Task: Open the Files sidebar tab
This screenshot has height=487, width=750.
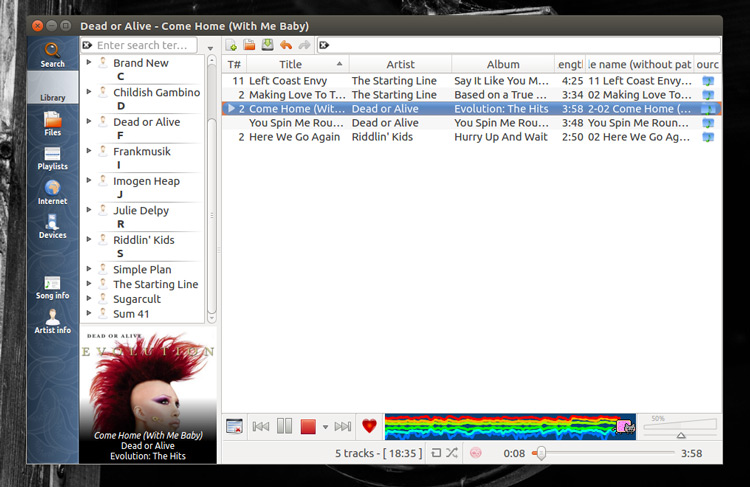Action: pos(52,123)
